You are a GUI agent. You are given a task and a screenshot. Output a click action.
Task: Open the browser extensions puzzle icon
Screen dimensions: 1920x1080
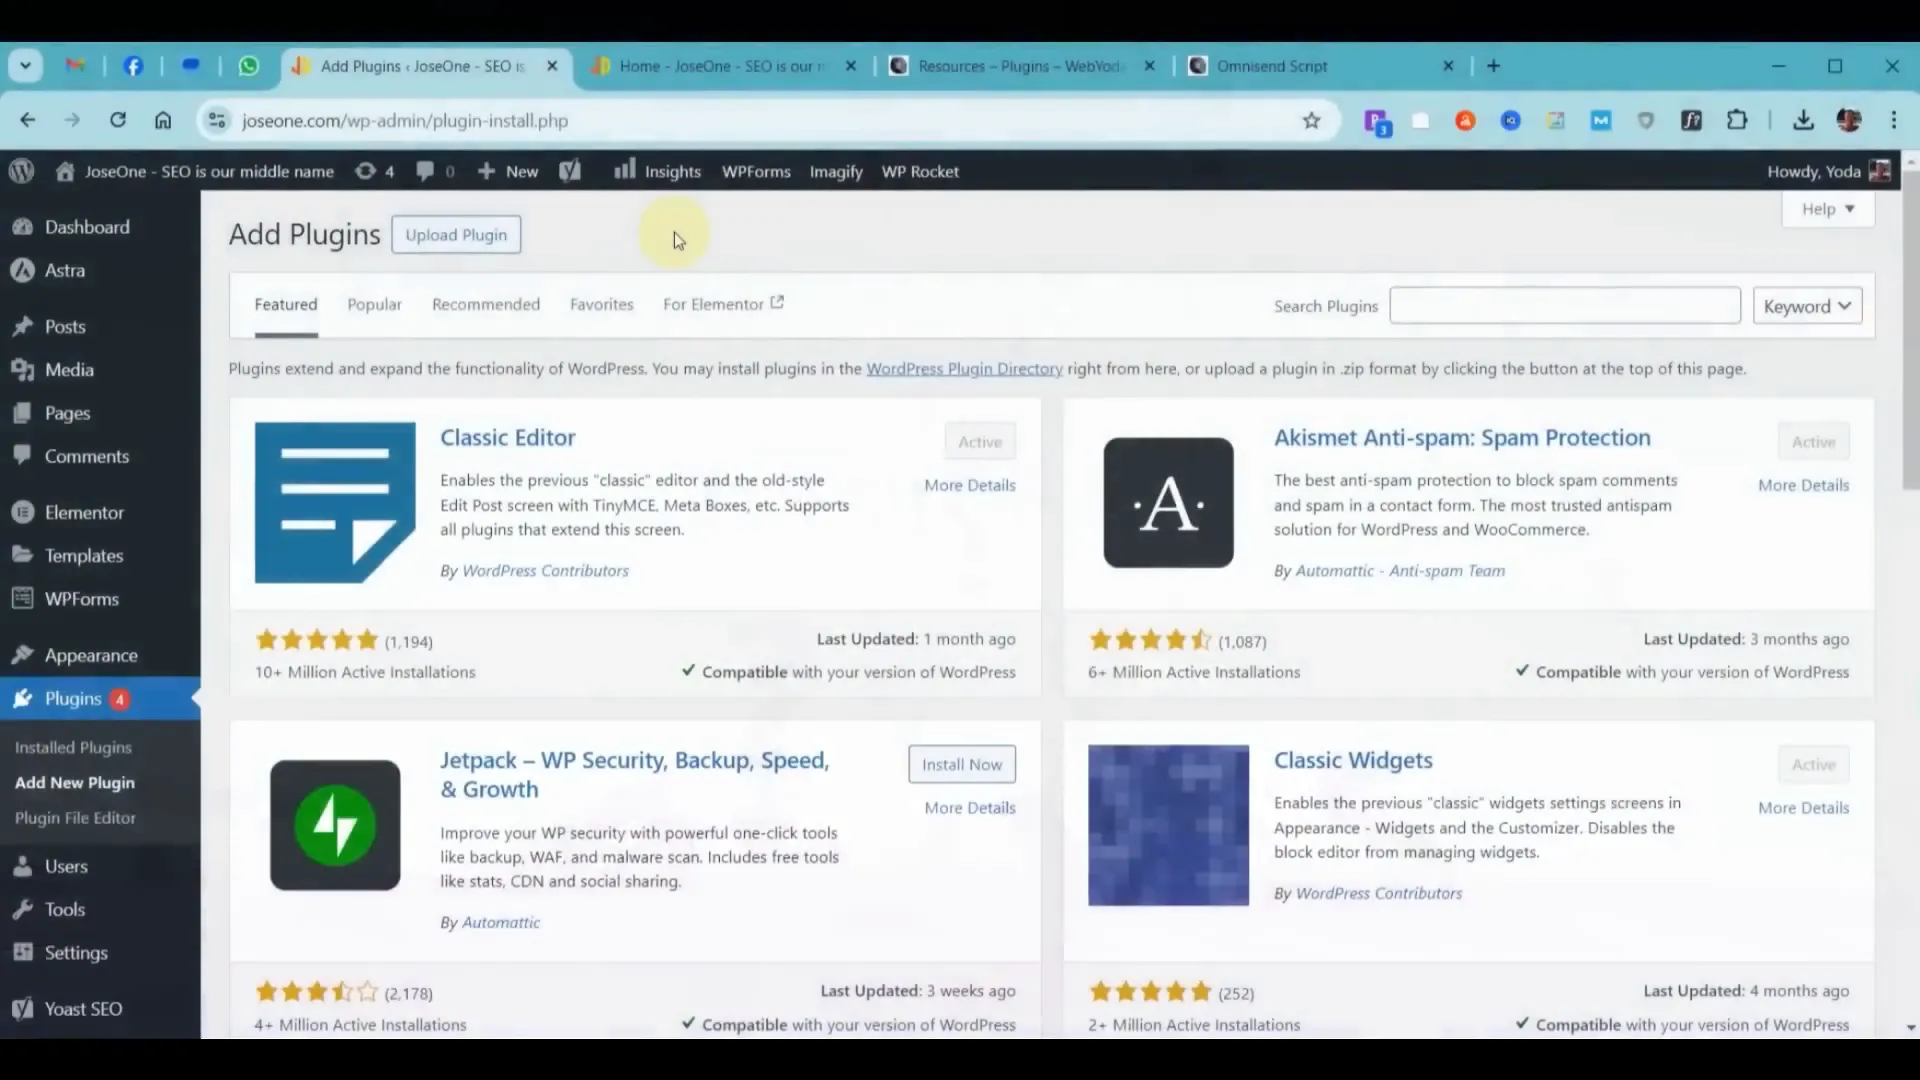1737,121
